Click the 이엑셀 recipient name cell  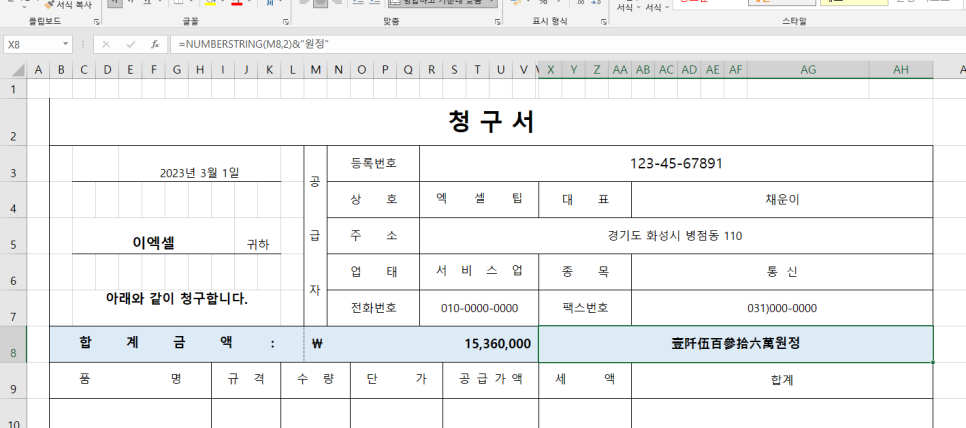pyautogui.click(x=153, y=236)
